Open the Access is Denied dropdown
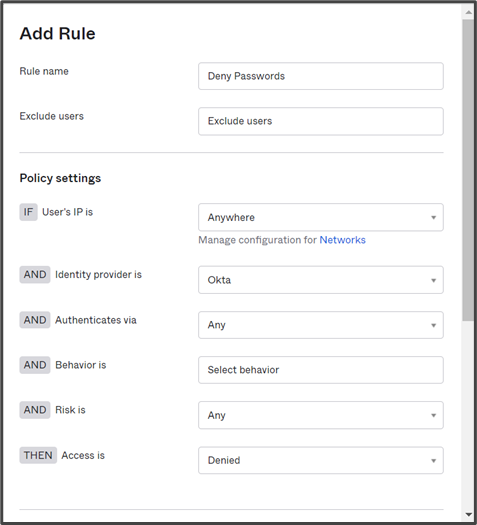Screen dimensions: 477x525 coord(321,460)
